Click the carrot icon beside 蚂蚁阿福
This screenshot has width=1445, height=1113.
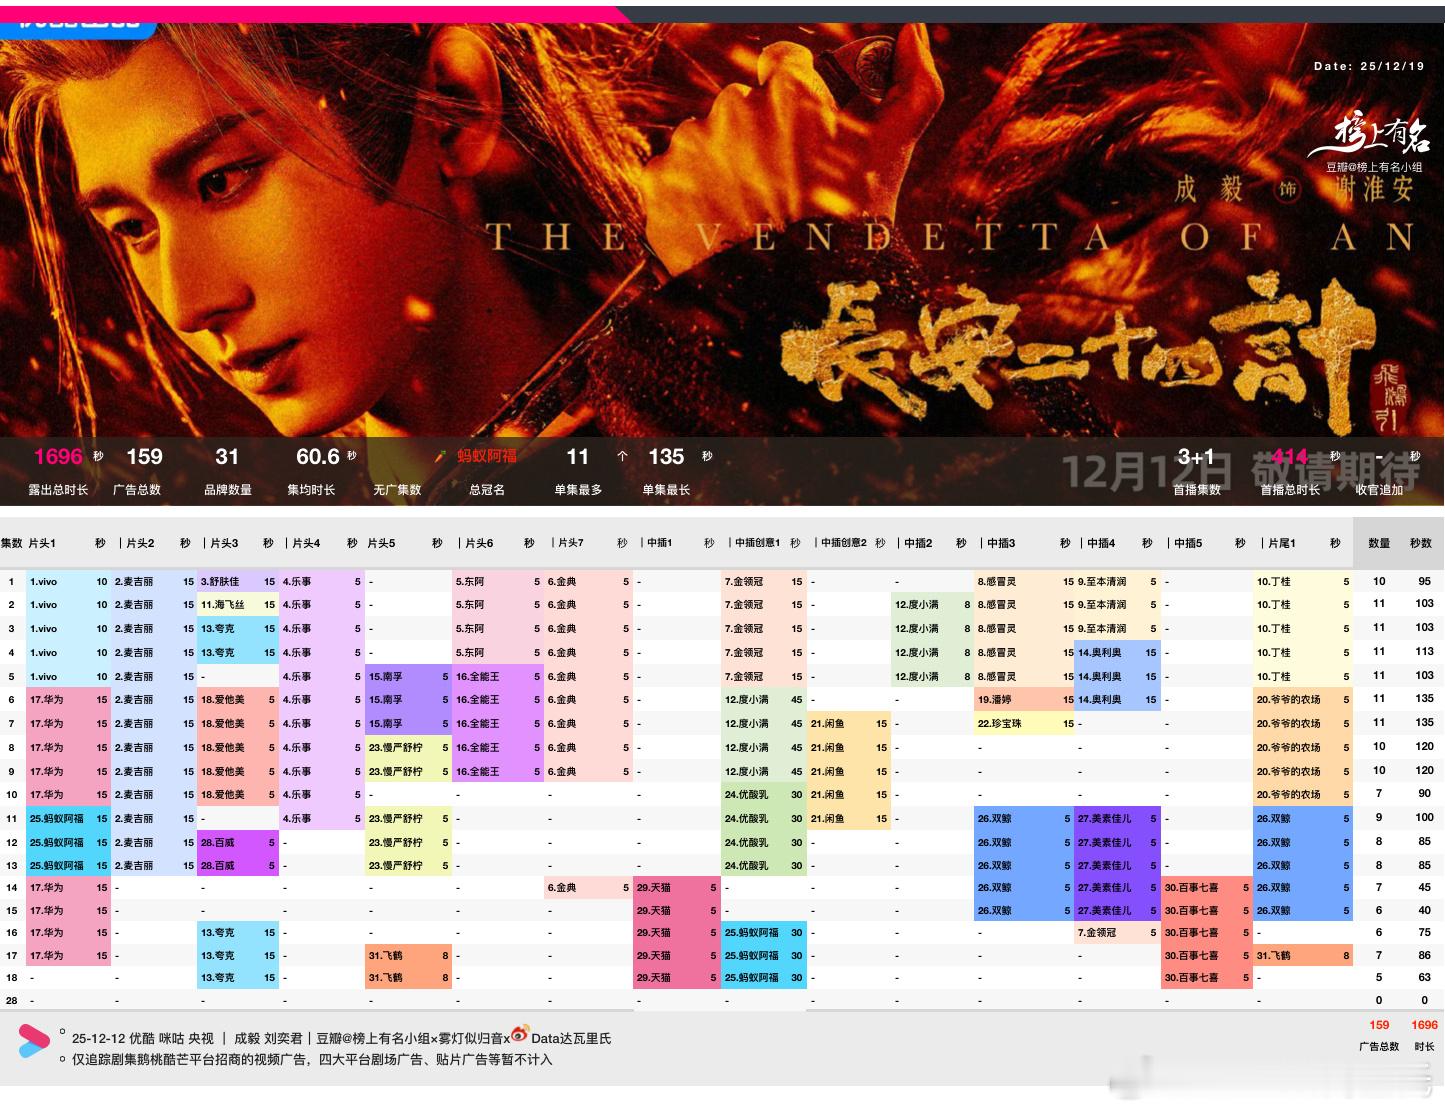440,456
